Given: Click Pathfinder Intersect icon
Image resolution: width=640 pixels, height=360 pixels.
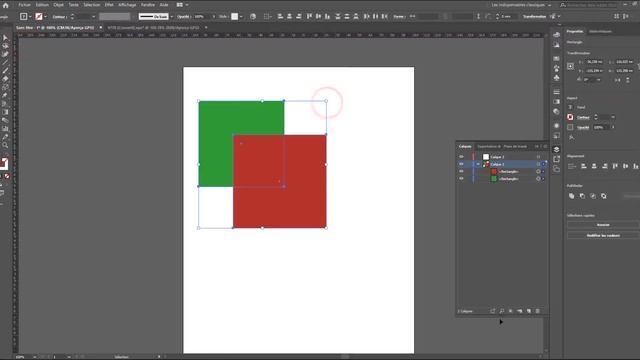Looking at the screenshot, I should click(593, 196).
